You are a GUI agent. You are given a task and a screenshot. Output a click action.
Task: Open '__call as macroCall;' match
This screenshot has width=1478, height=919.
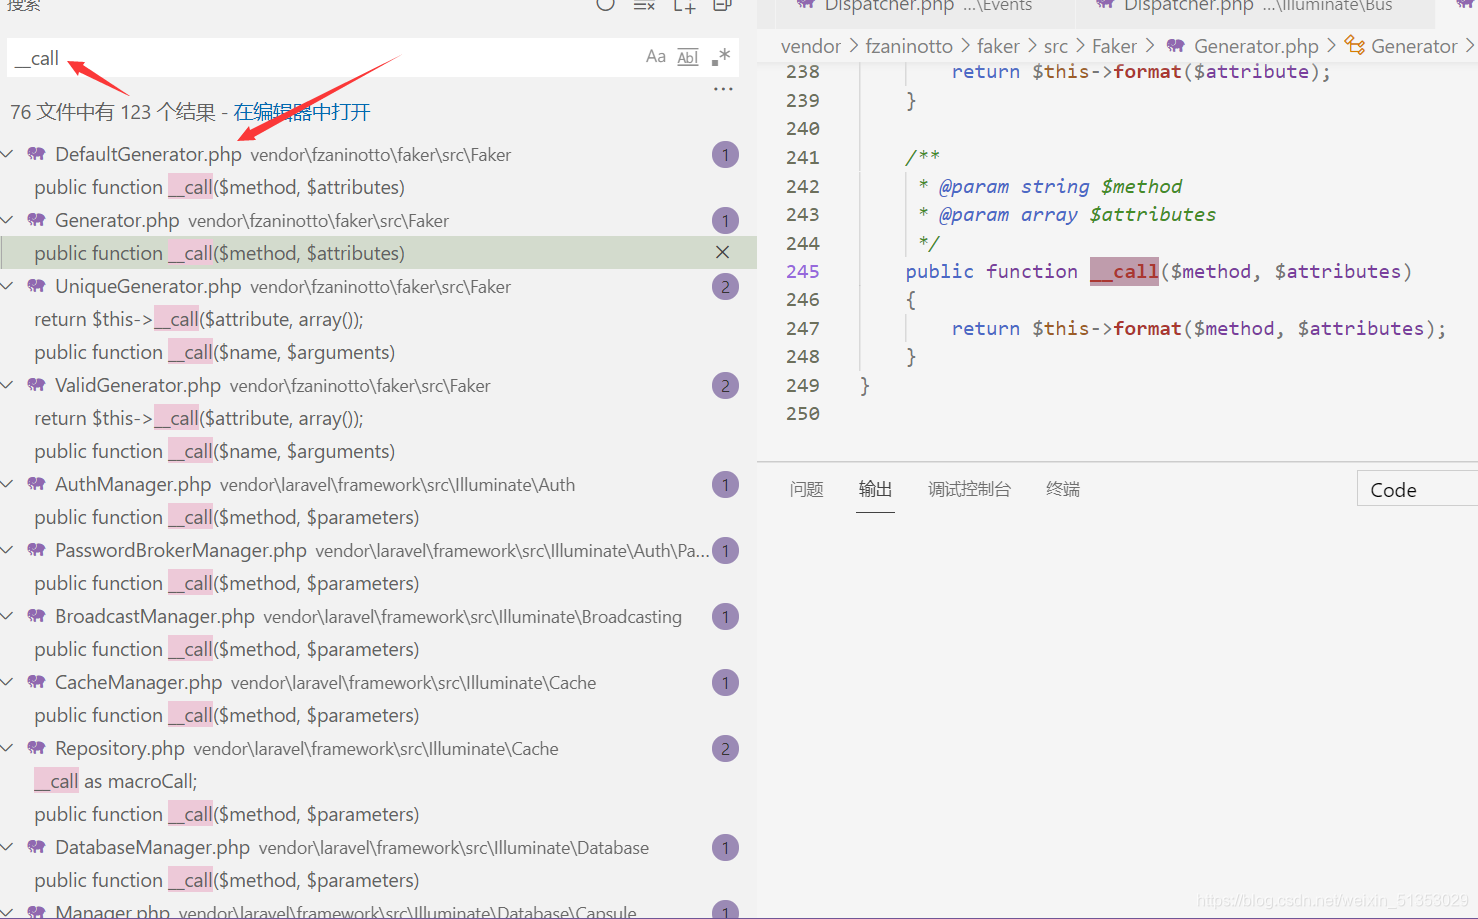(x=116, y=781)
